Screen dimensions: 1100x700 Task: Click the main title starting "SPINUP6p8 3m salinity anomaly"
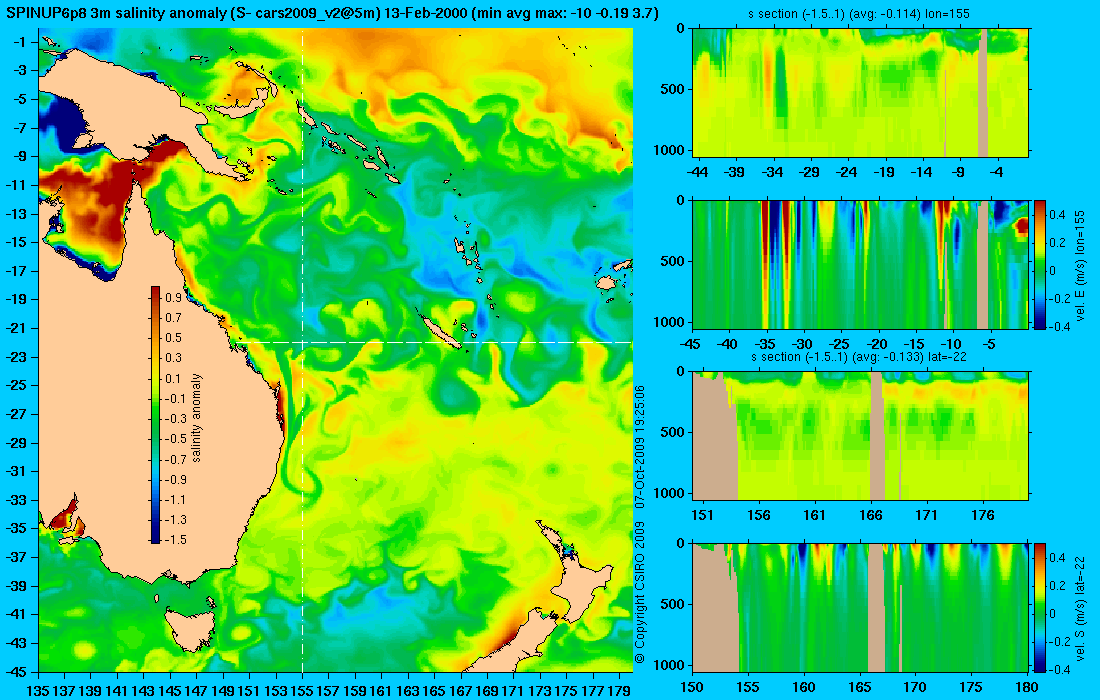[332, 13]
